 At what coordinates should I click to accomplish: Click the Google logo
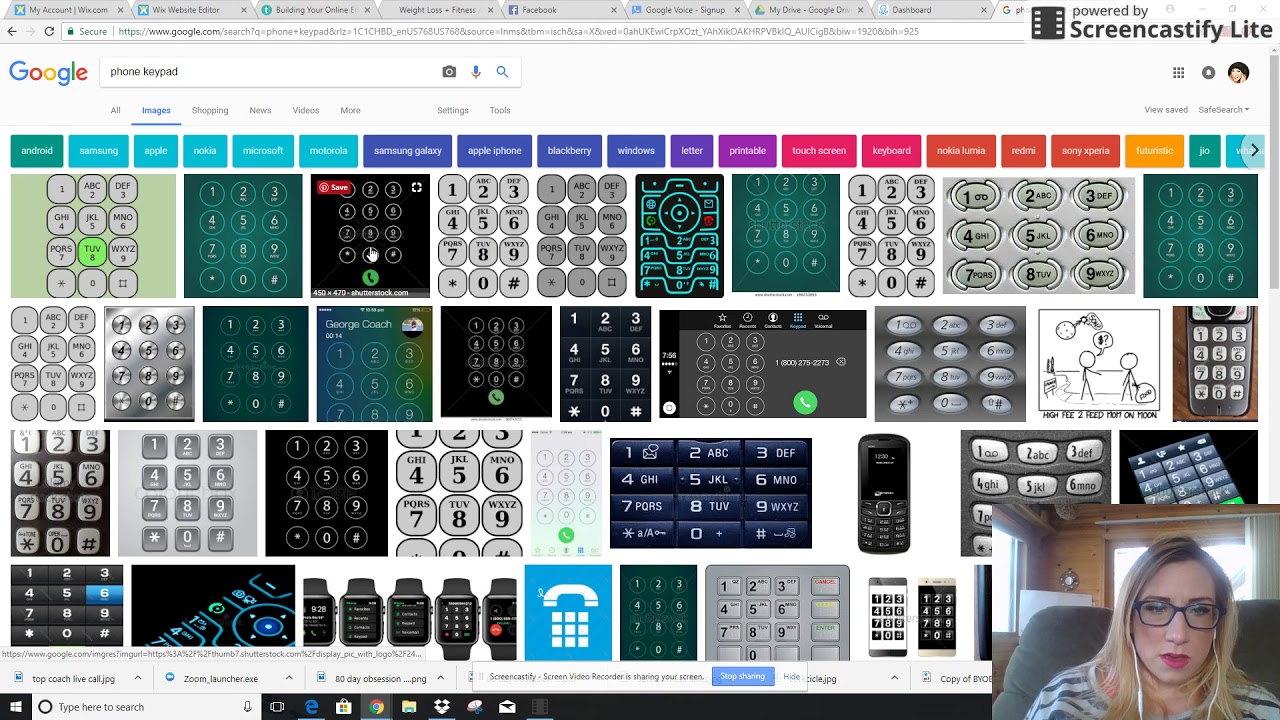click(49, 73)
